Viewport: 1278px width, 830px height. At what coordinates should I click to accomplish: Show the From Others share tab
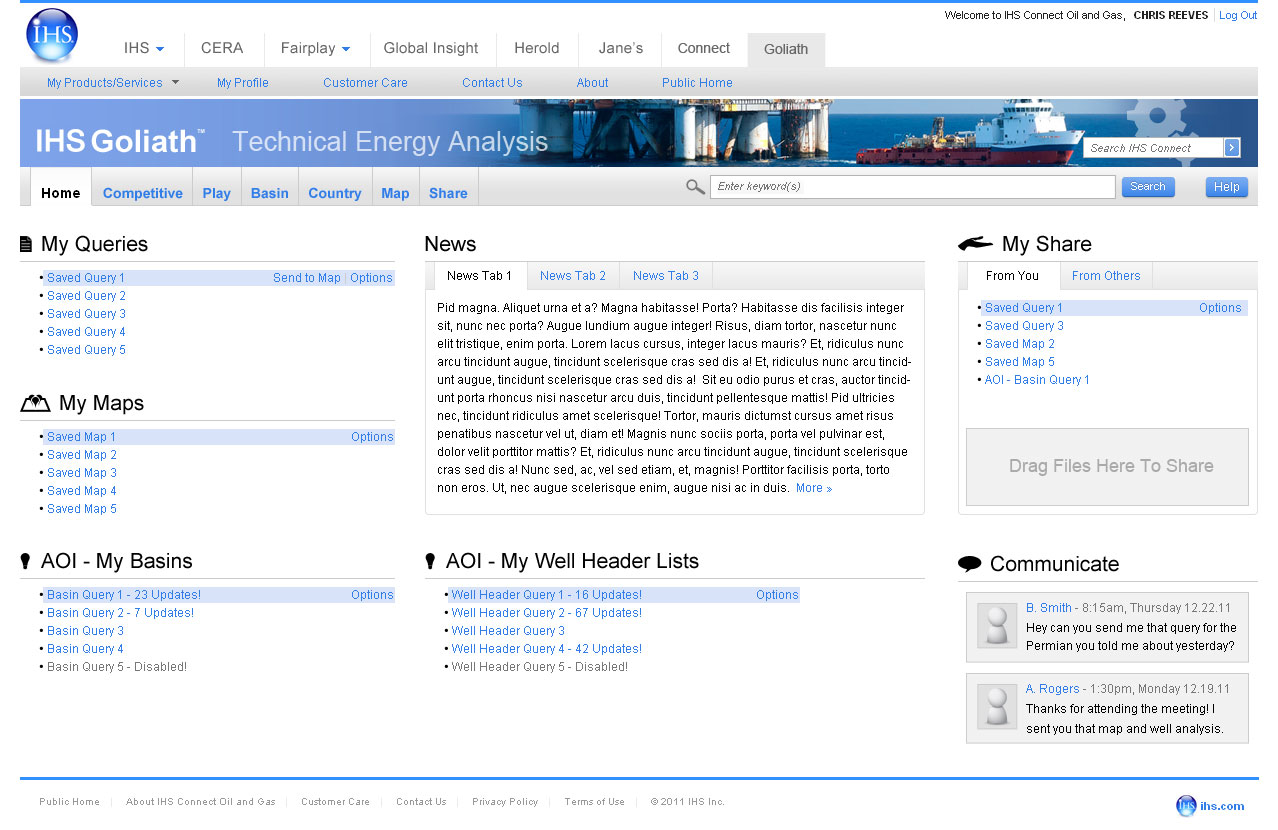(1106, 276)
